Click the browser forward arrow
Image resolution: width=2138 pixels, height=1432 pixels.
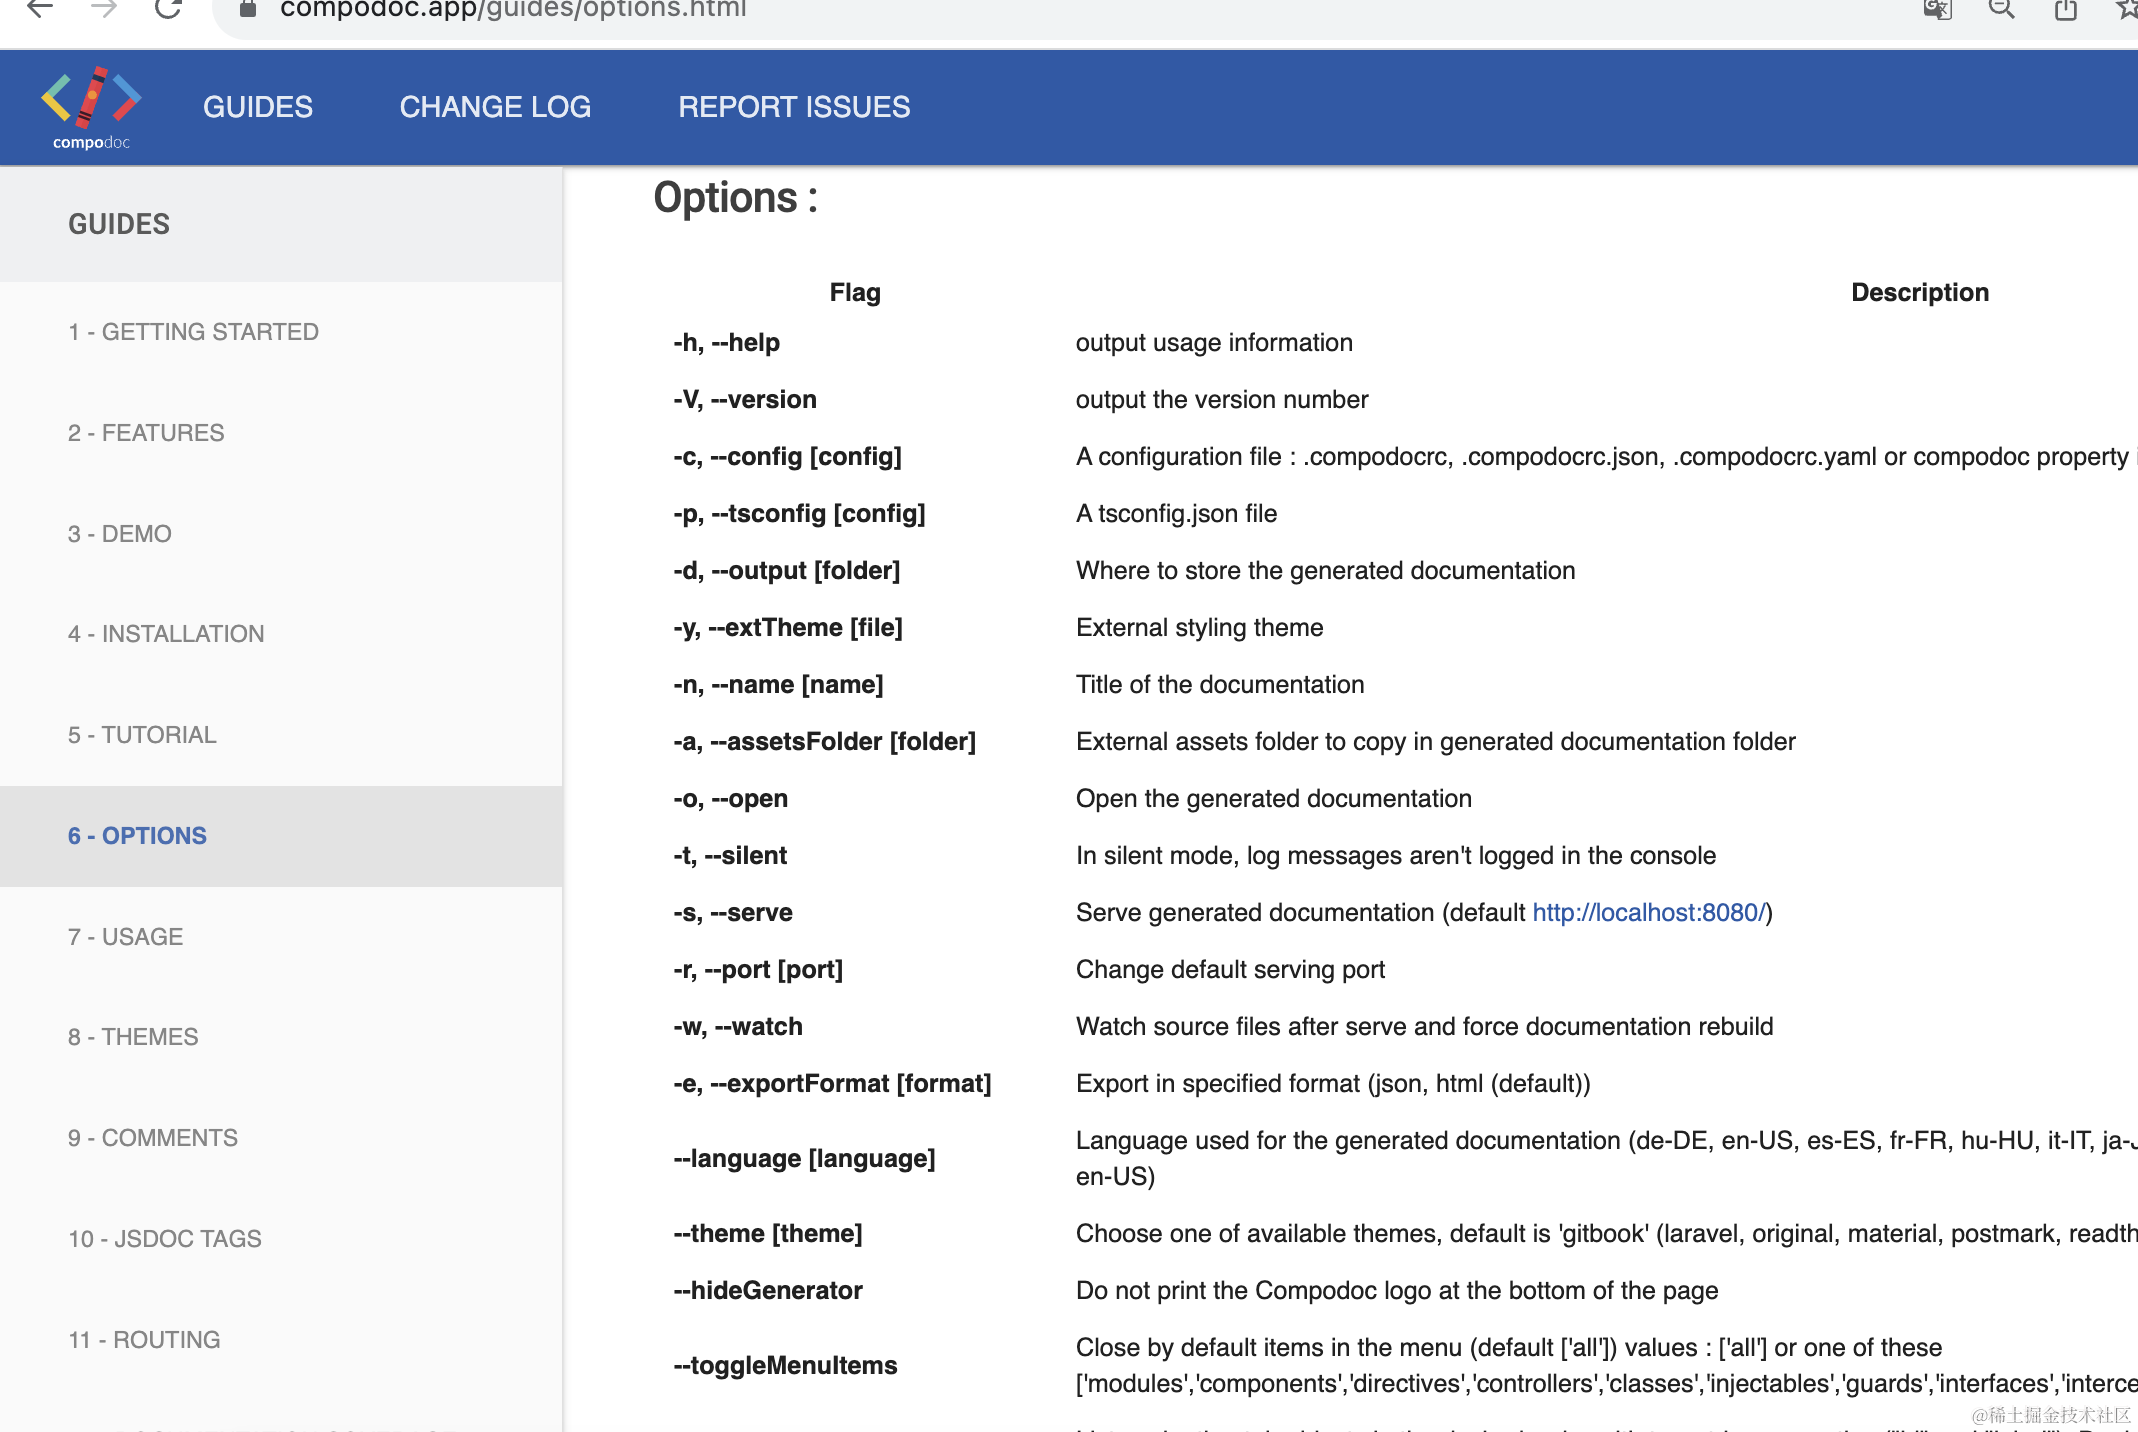click(104, 9)
